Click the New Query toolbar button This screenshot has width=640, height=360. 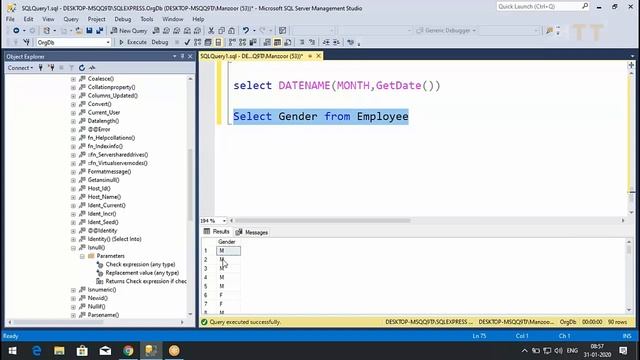[x=129, y=31]
